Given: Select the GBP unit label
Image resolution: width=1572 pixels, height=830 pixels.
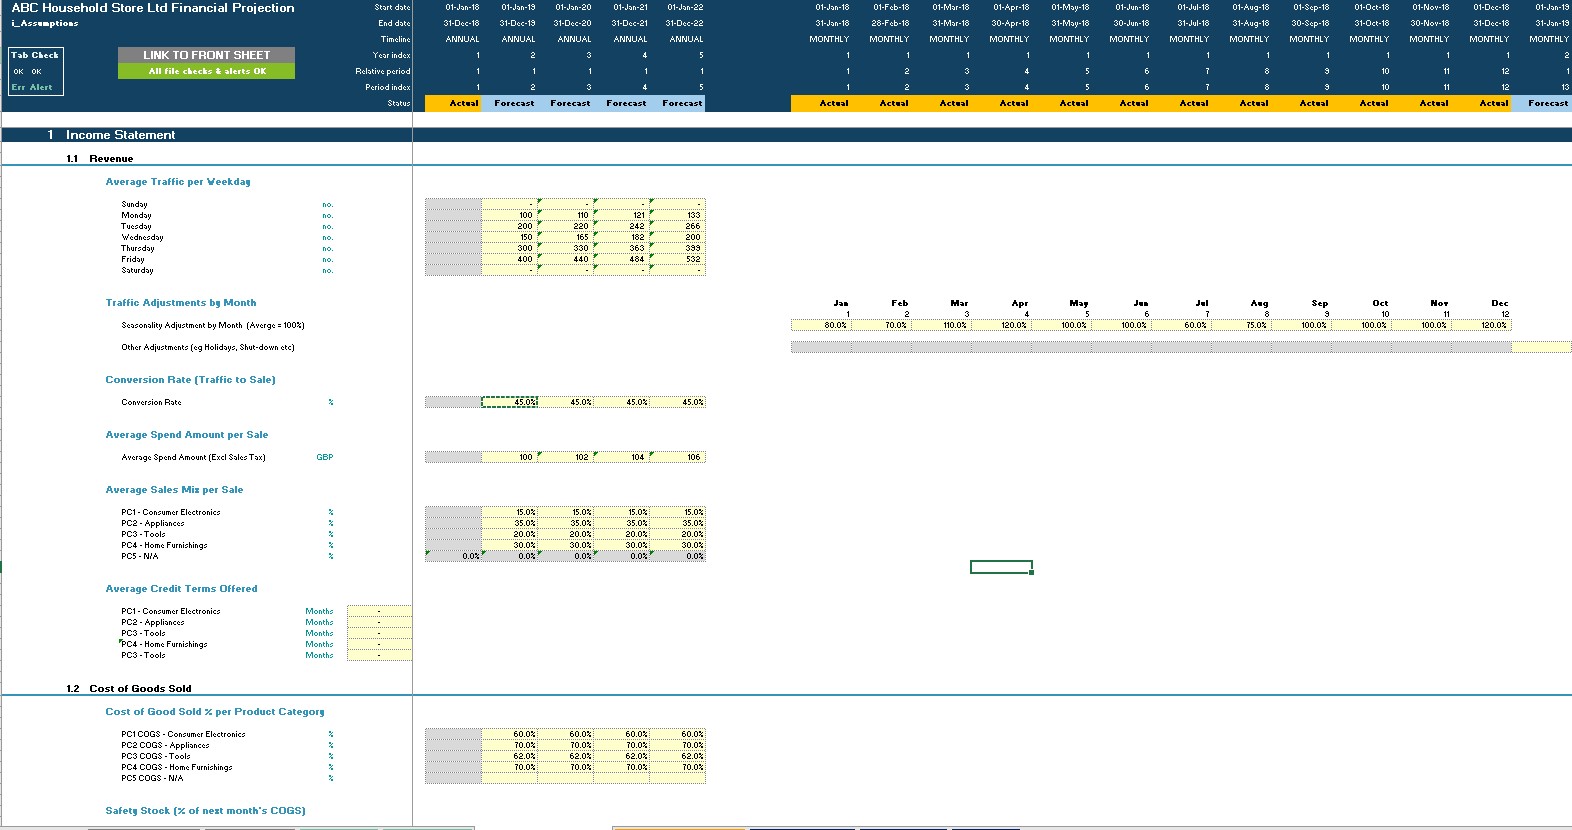Looking at the screenshot, I should [325, 457].
